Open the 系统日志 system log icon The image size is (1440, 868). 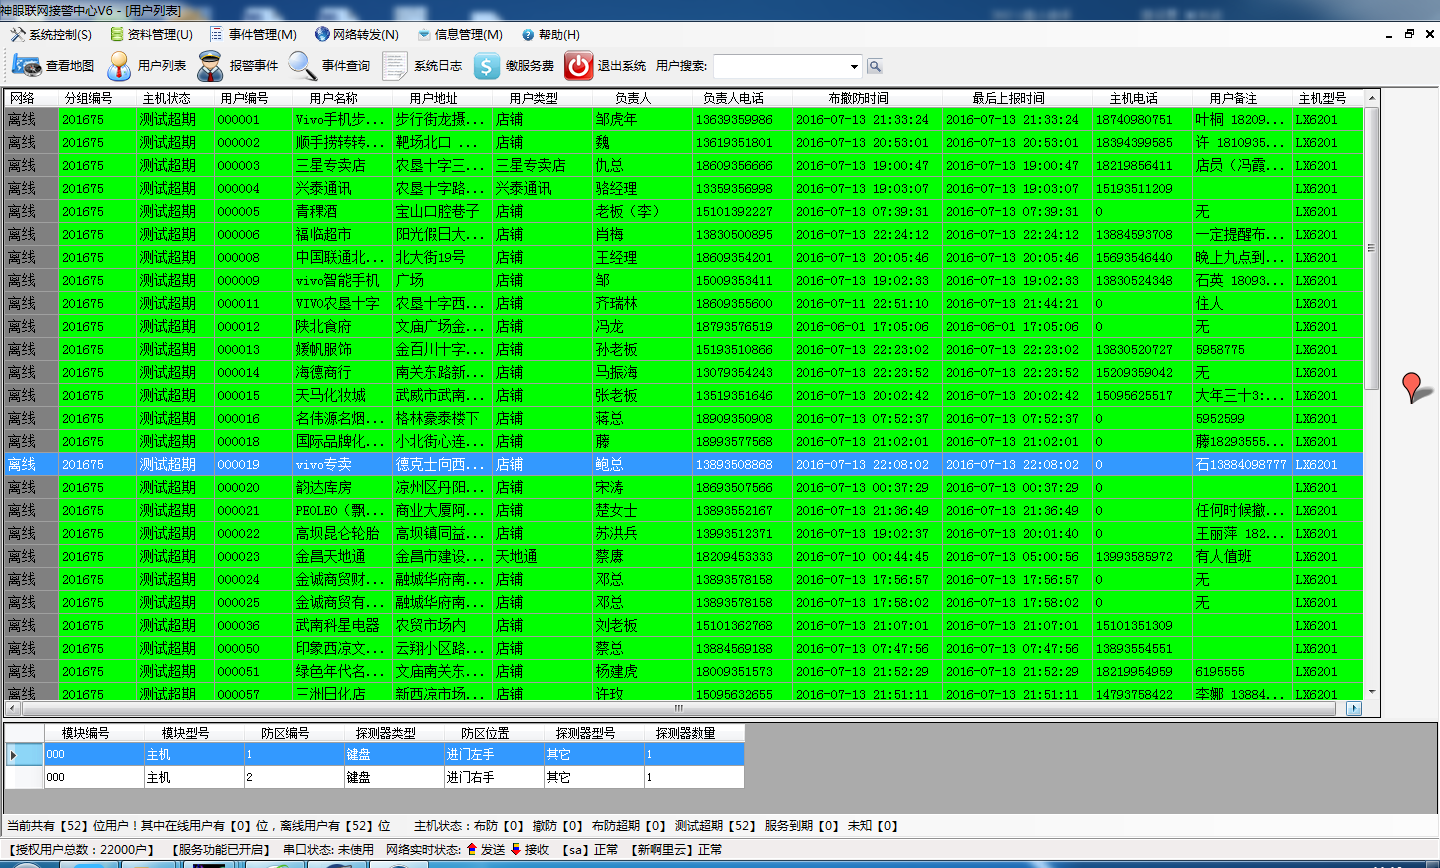coord(395,66)
